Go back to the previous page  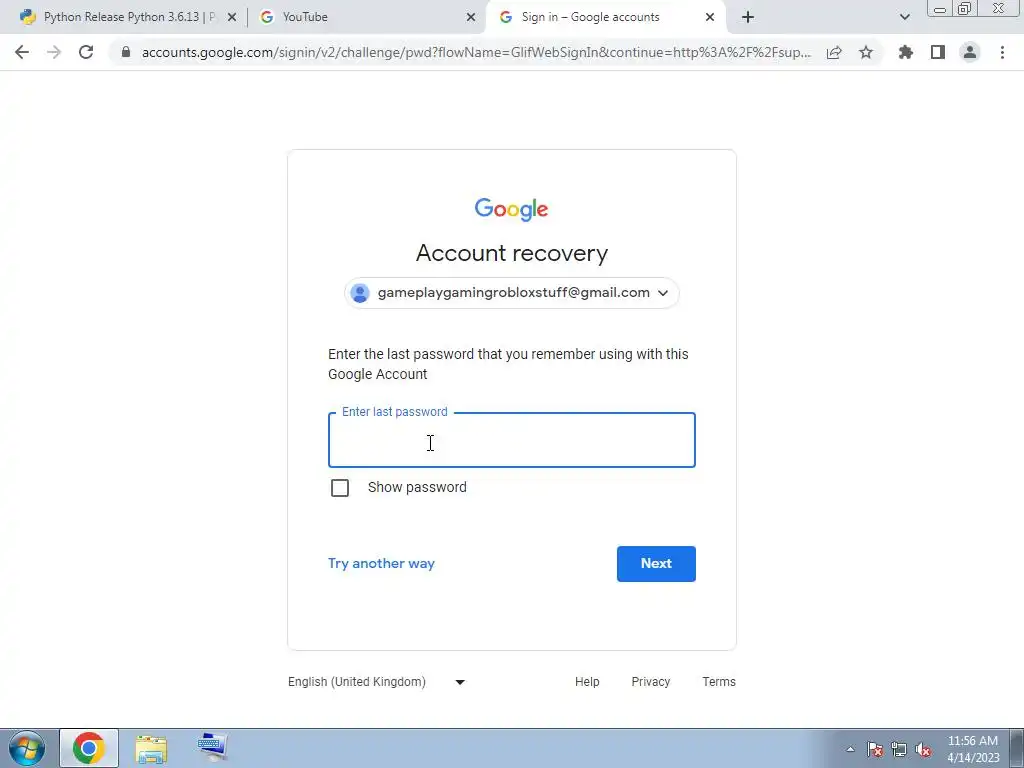point(22,52)
